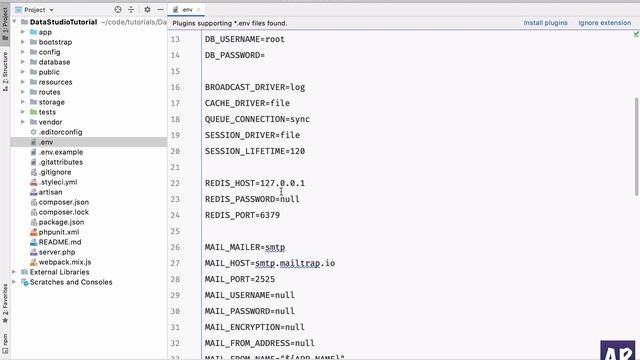
Task: Click the DB_PASSWORD= line
Action: tap(235, 55)
